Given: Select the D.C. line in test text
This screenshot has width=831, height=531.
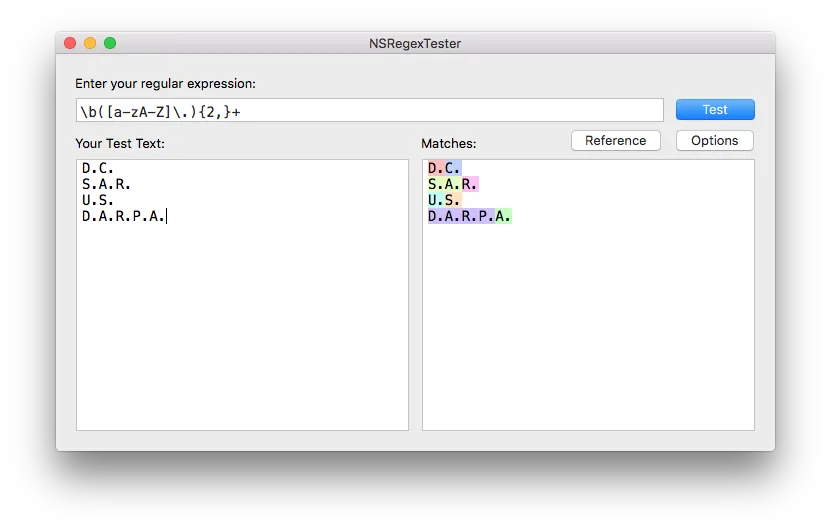Looking at the screenshot, I should point(98,169).
